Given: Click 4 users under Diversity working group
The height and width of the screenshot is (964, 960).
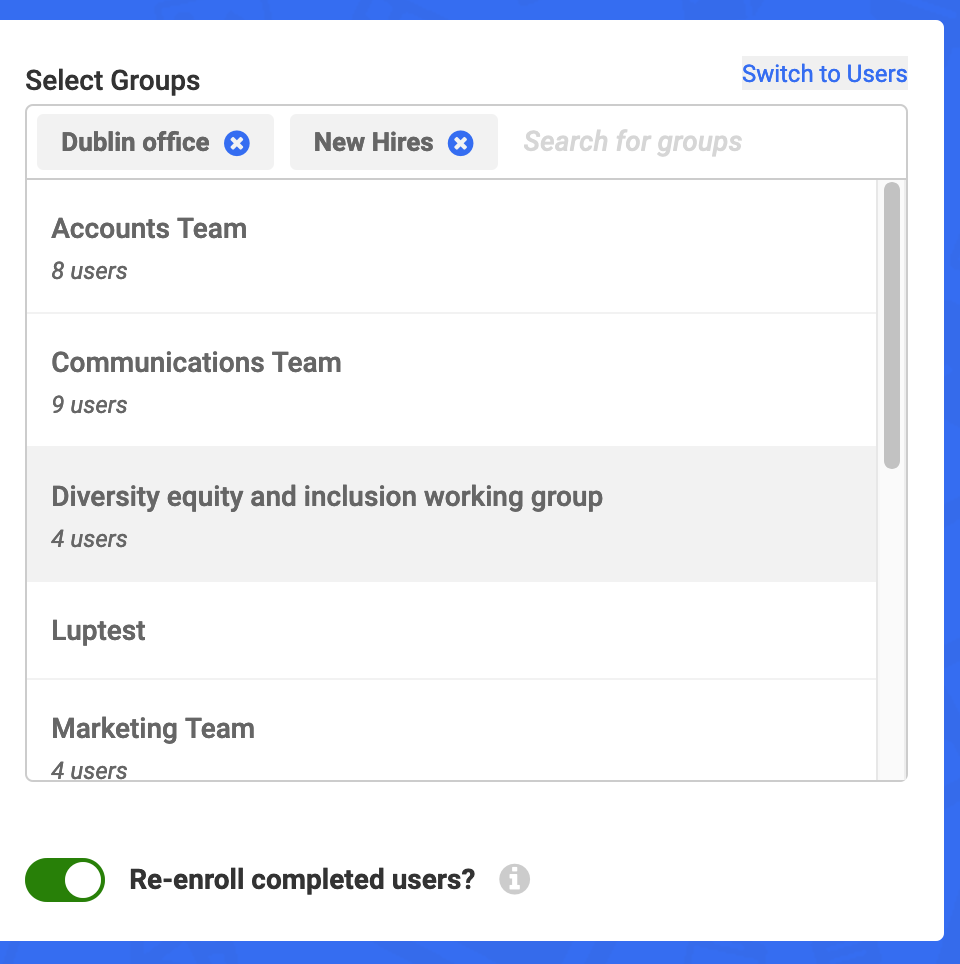Looking at the screenshot, I should pos(89,539).
